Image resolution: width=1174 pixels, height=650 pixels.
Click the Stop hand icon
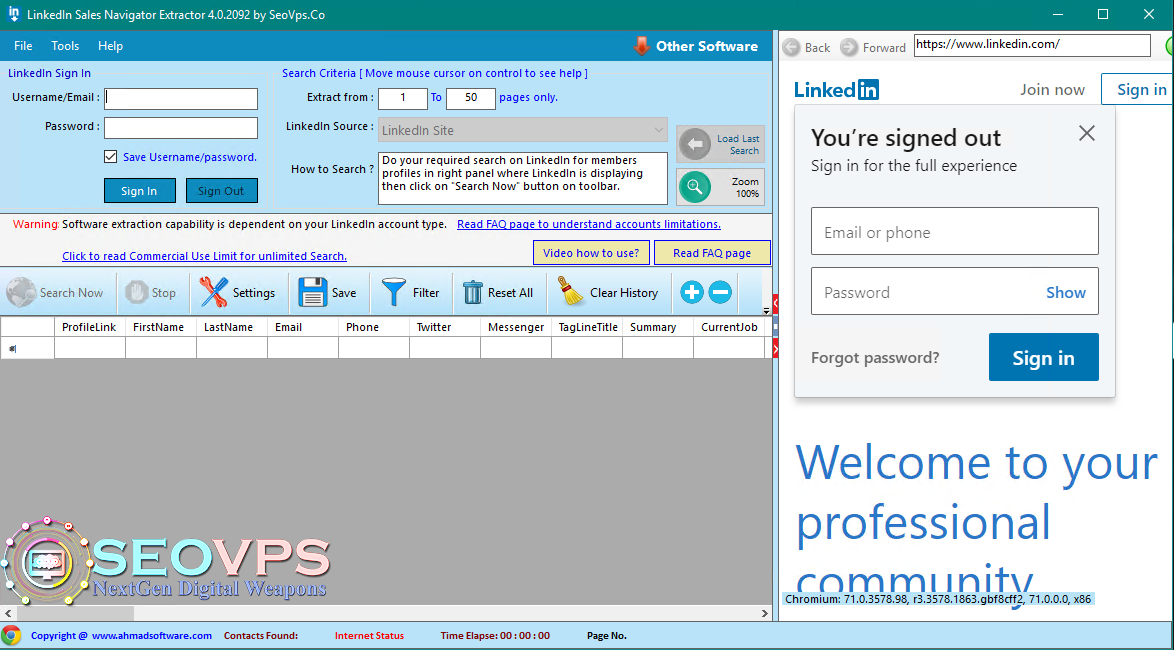tap(136, 293)
